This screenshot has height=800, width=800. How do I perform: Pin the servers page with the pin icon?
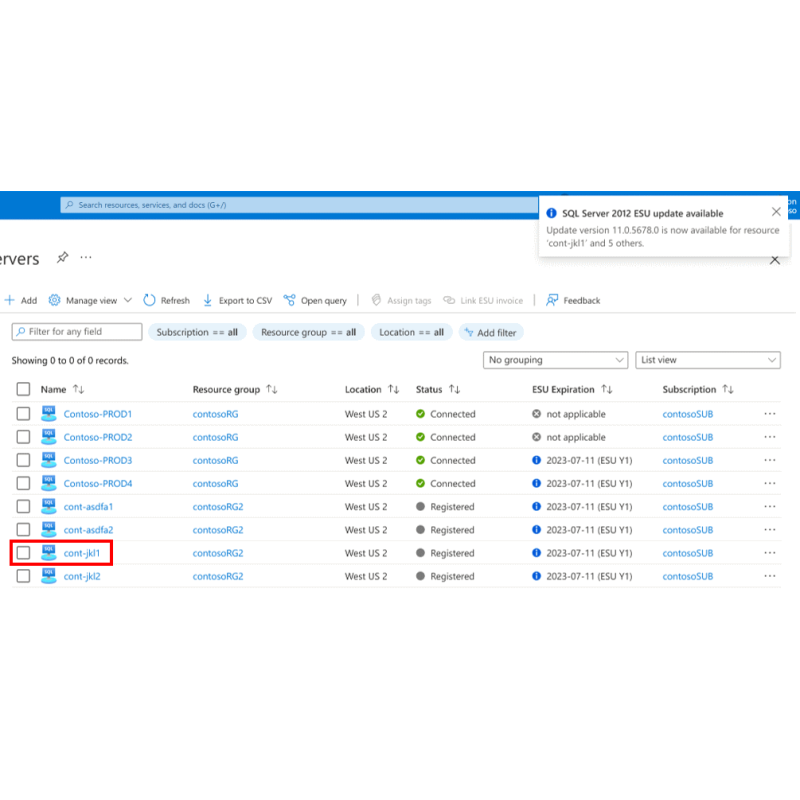[62, 257]
